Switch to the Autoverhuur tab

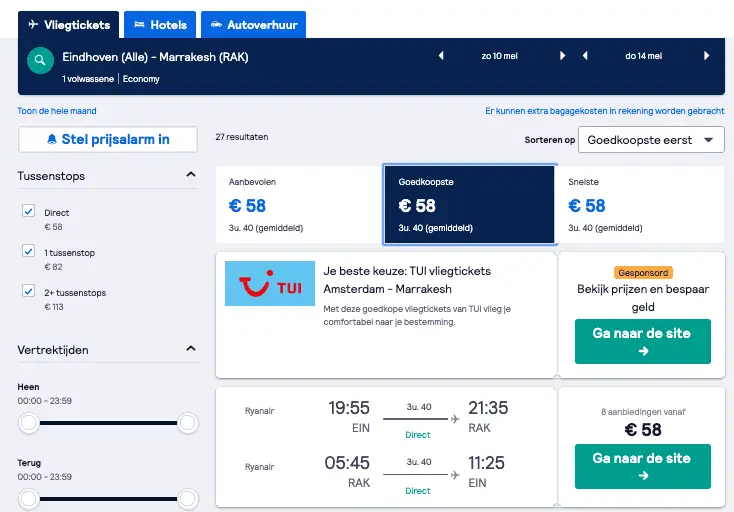click(x=254, y=25)
